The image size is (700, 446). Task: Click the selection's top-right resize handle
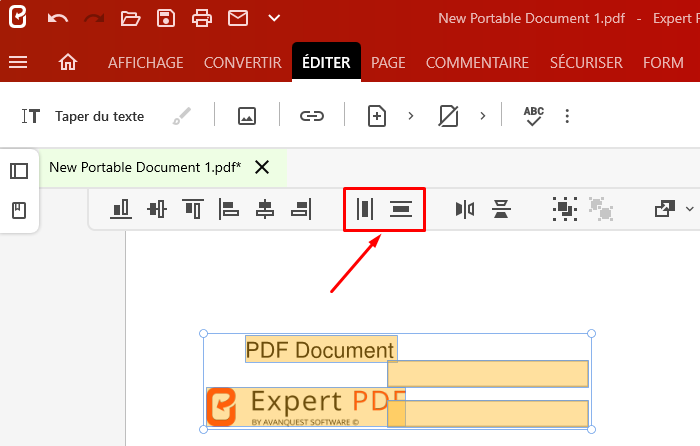point(592,333)
